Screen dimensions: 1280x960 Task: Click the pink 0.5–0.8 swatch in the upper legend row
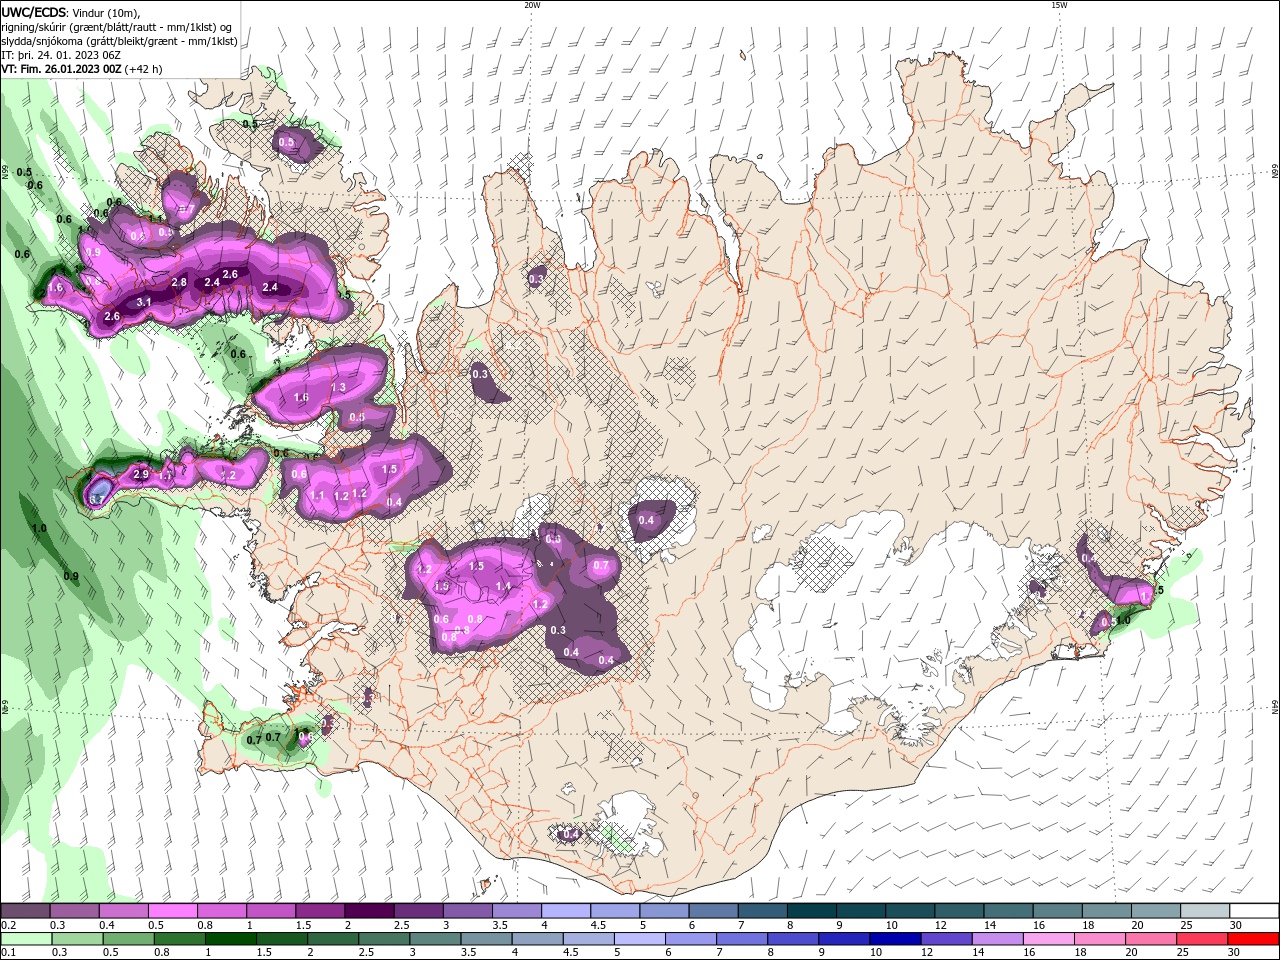(172, 911)
